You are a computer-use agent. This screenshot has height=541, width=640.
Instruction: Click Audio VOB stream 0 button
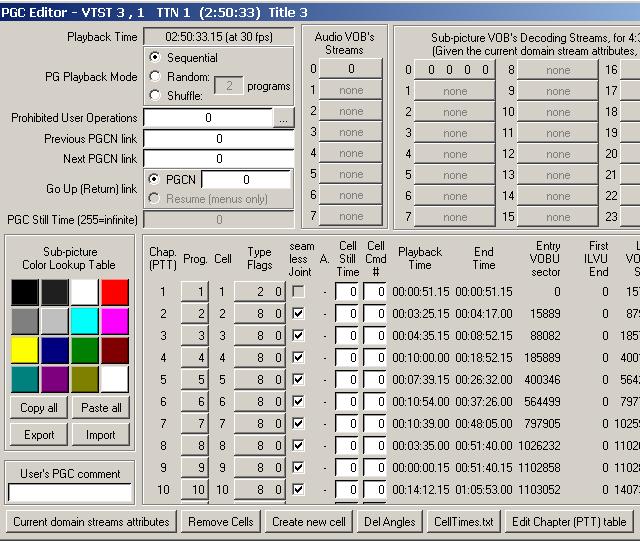351,69
